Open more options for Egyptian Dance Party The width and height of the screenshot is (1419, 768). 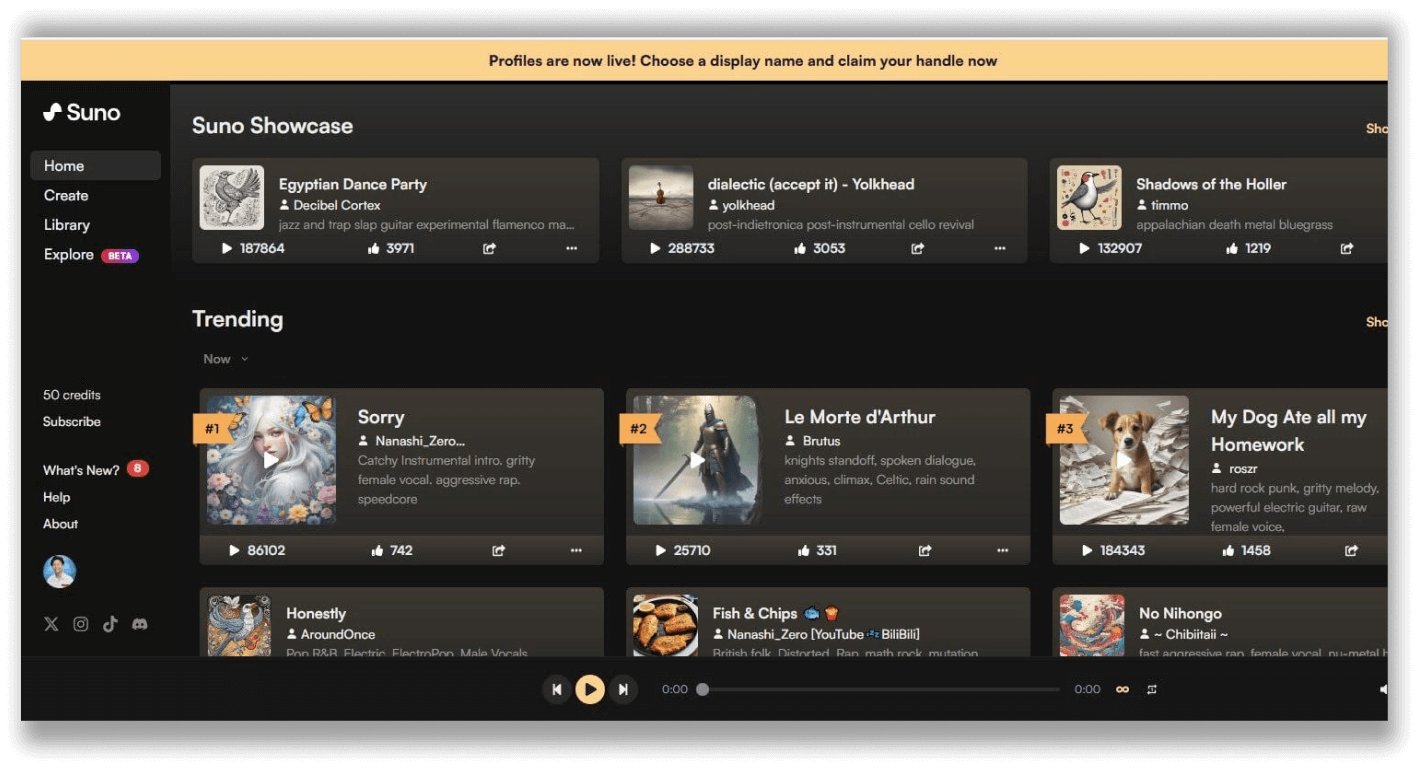coord(572,249)
